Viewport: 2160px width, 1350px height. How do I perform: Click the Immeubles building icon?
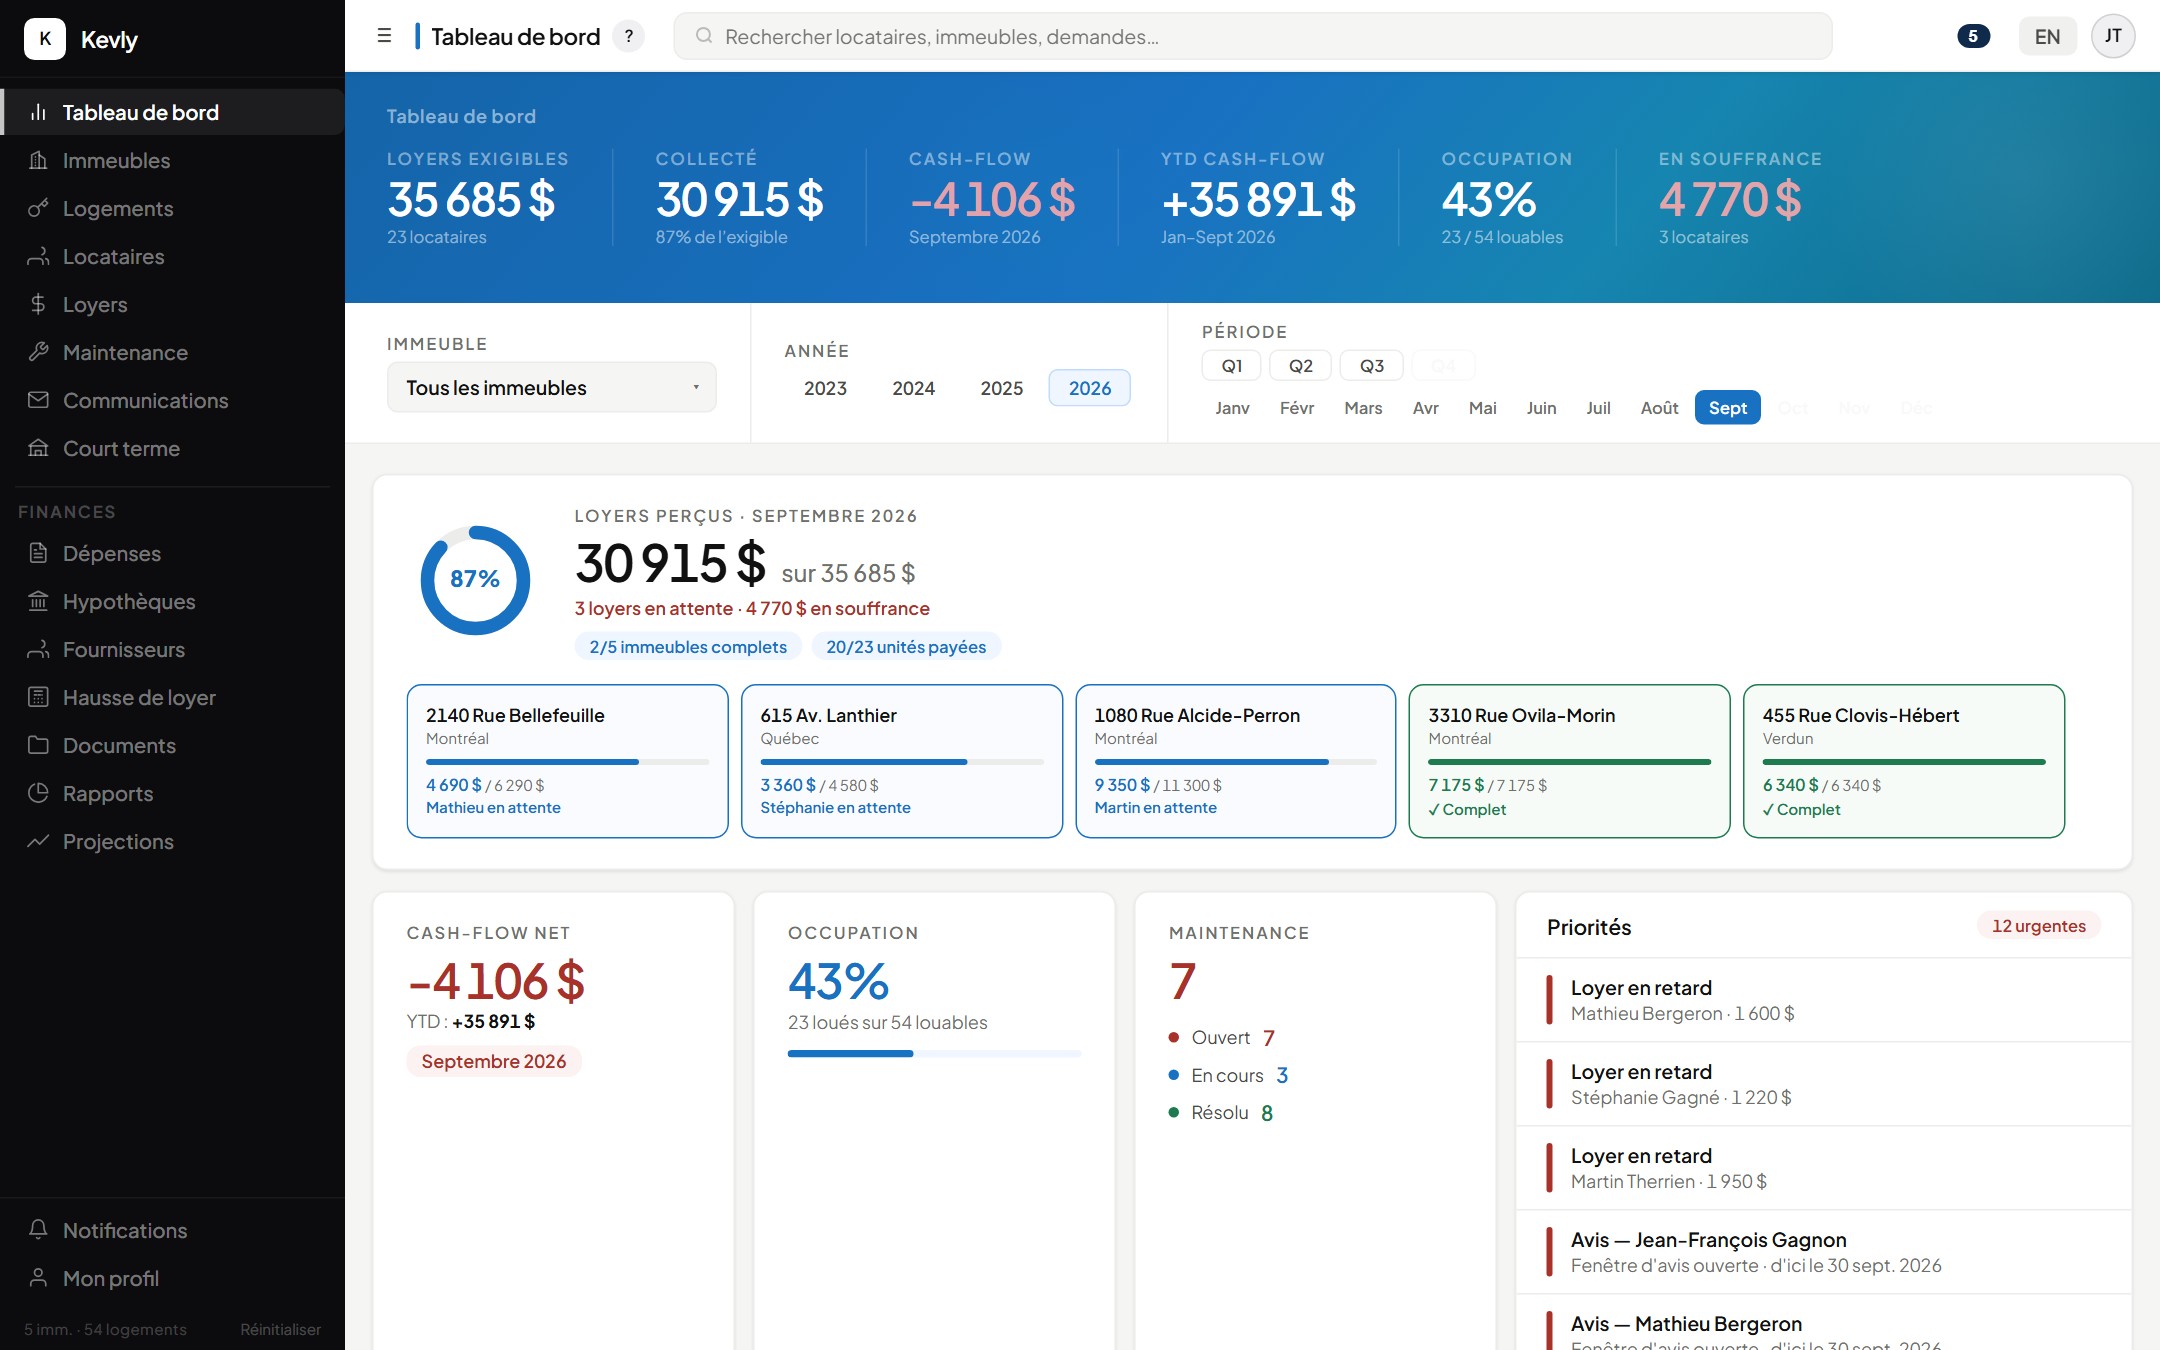[38, 160]
